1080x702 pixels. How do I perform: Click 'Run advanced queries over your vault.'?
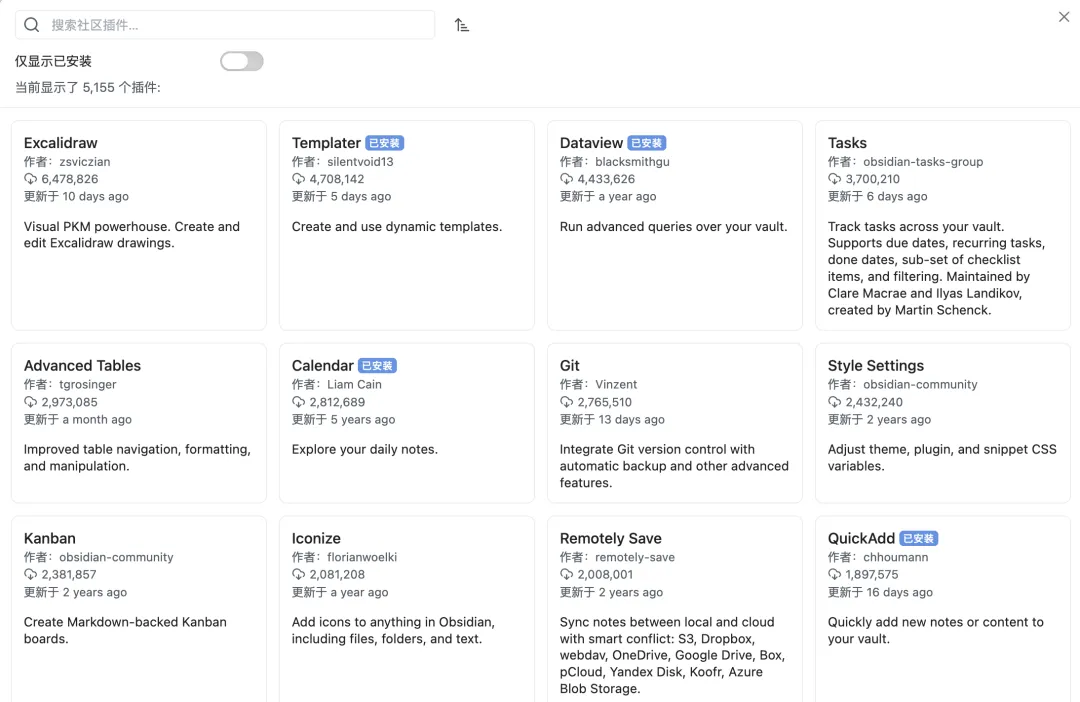[674, 227]
